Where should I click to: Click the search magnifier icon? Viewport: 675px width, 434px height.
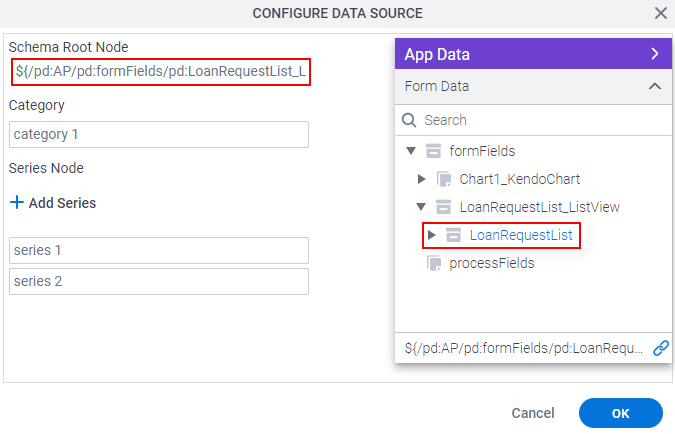click(409, 120)
